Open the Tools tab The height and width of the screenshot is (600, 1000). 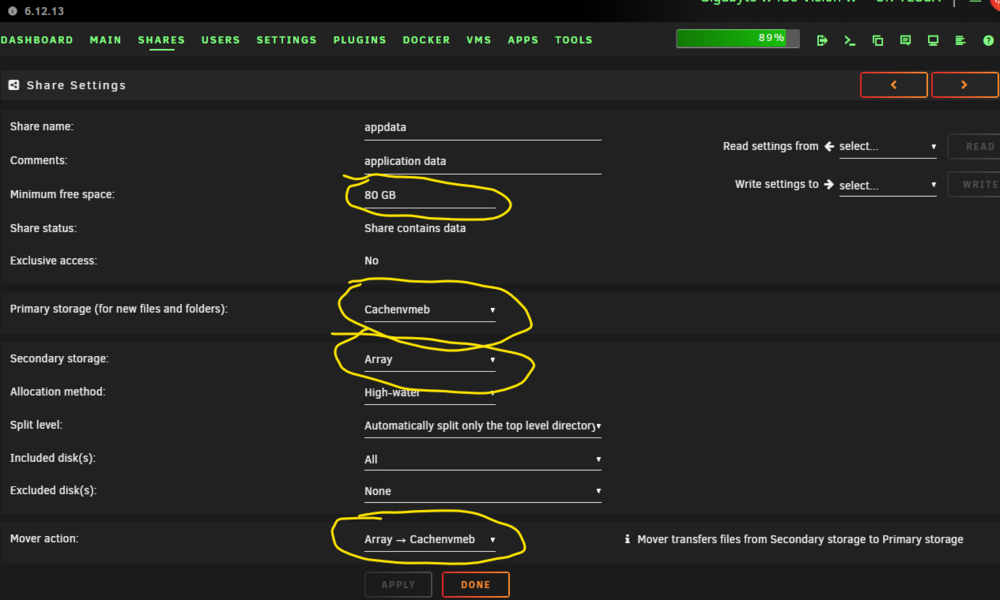click(573, 40)
